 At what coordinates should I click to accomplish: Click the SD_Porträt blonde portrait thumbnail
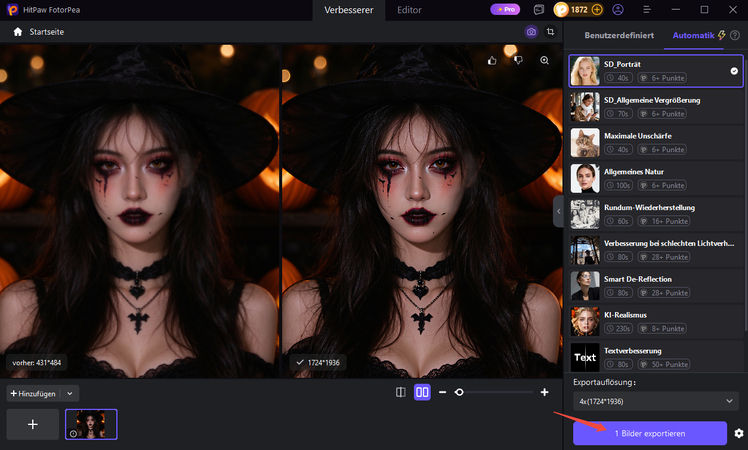click(585, 71)
